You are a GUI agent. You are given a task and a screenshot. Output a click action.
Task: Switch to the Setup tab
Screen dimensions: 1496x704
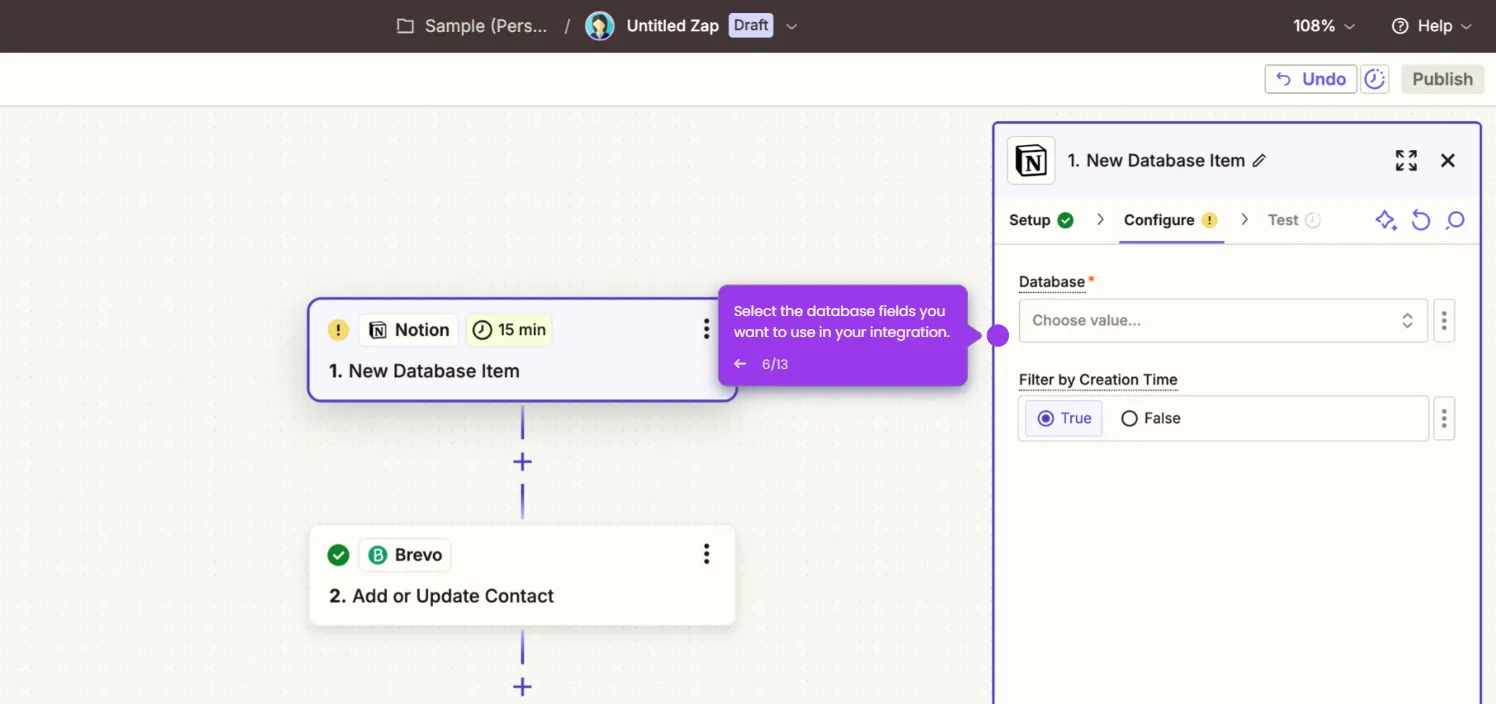(1041, 220)
